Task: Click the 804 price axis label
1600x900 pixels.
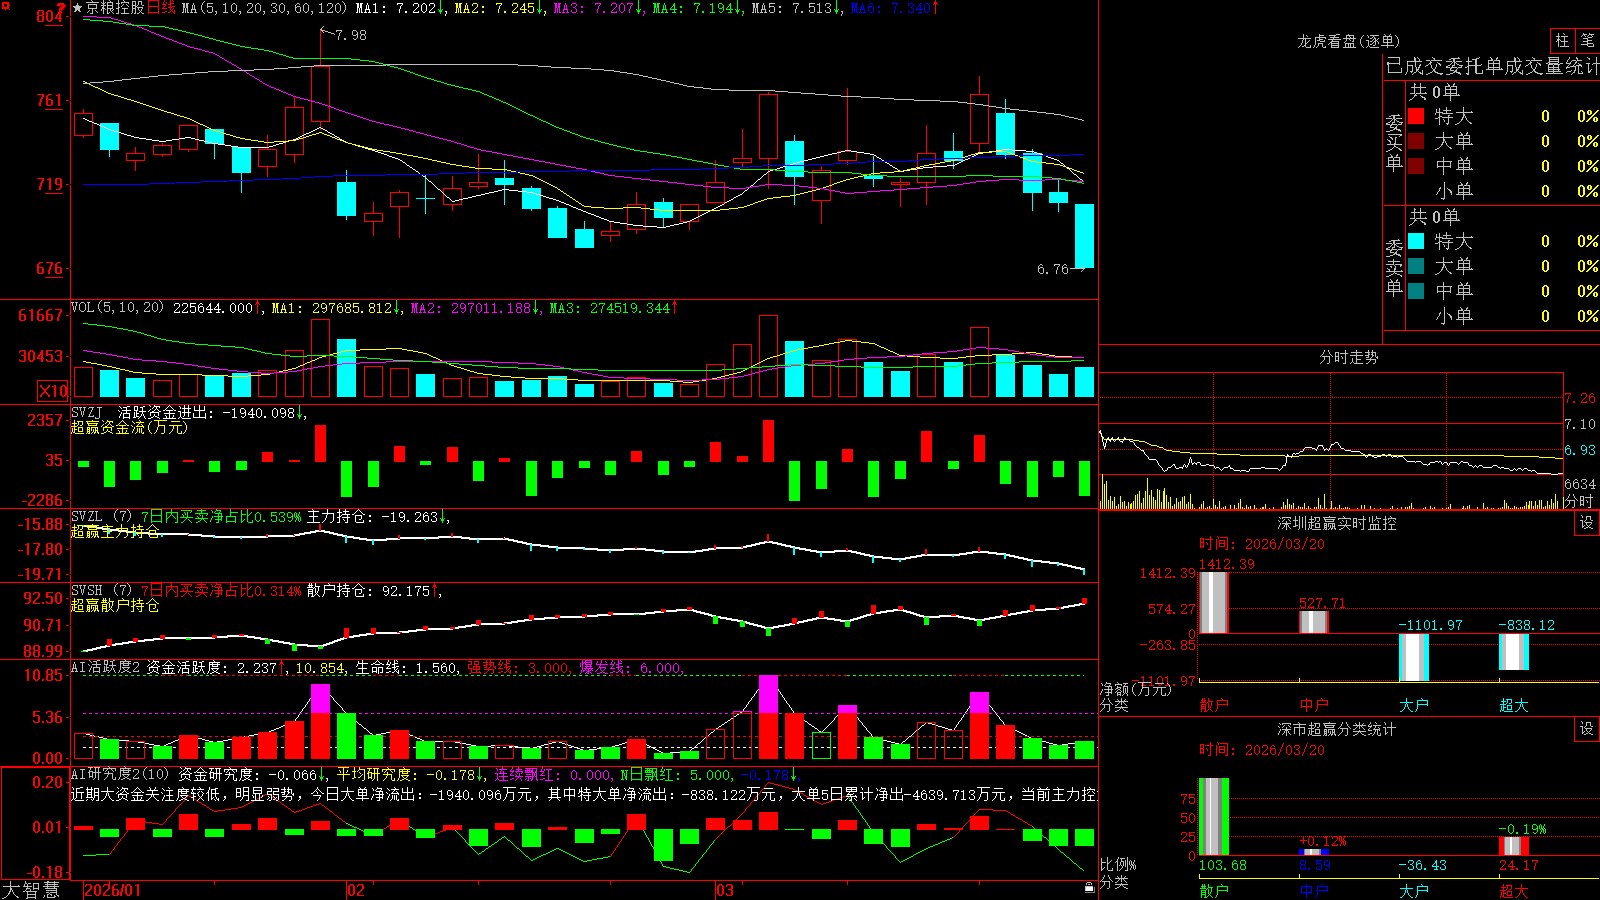Action: pyautogui.click(x=50, y=16)
